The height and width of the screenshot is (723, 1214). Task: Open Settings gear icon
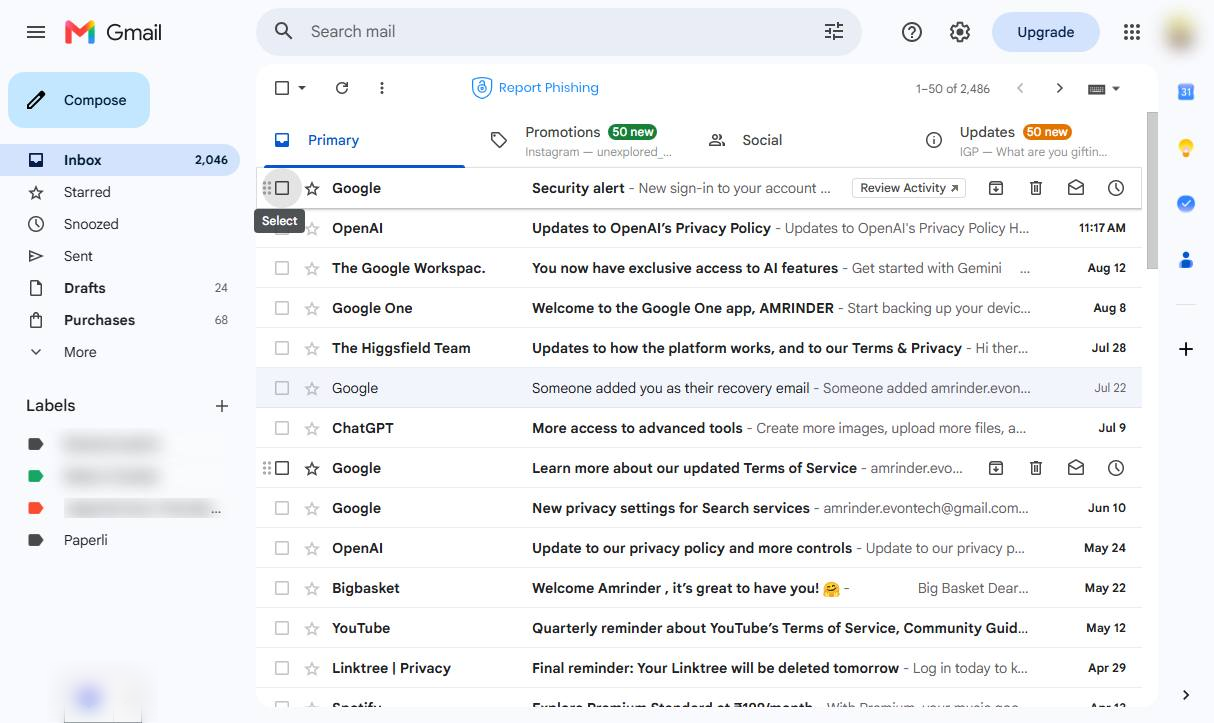pos(960,32)
